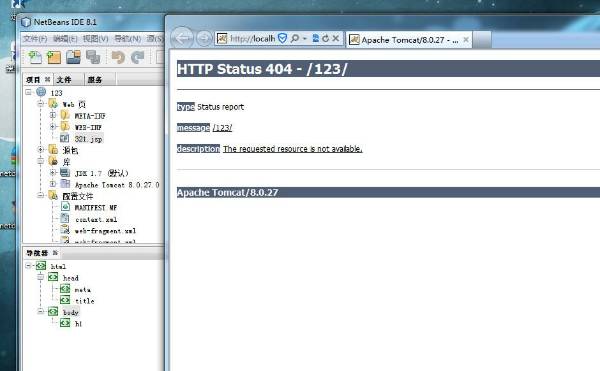Refresh the page with the address bar reload icon
Image resolution: width=600 pixels, height=371 pixels.
coord(326,38)
